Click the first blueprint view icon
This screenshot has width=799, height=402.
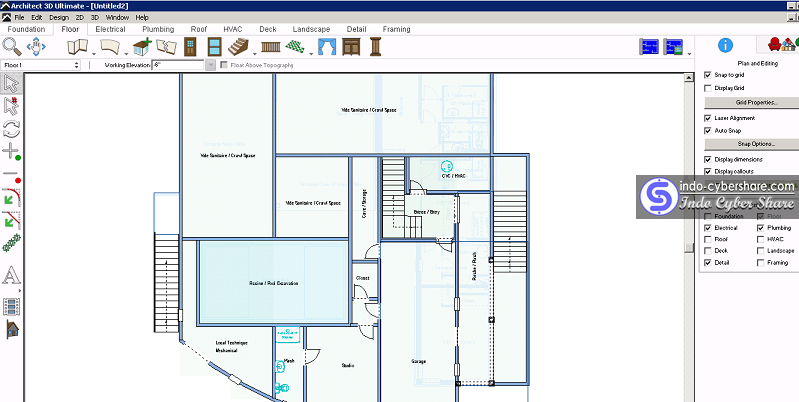[x=649, y=47]
